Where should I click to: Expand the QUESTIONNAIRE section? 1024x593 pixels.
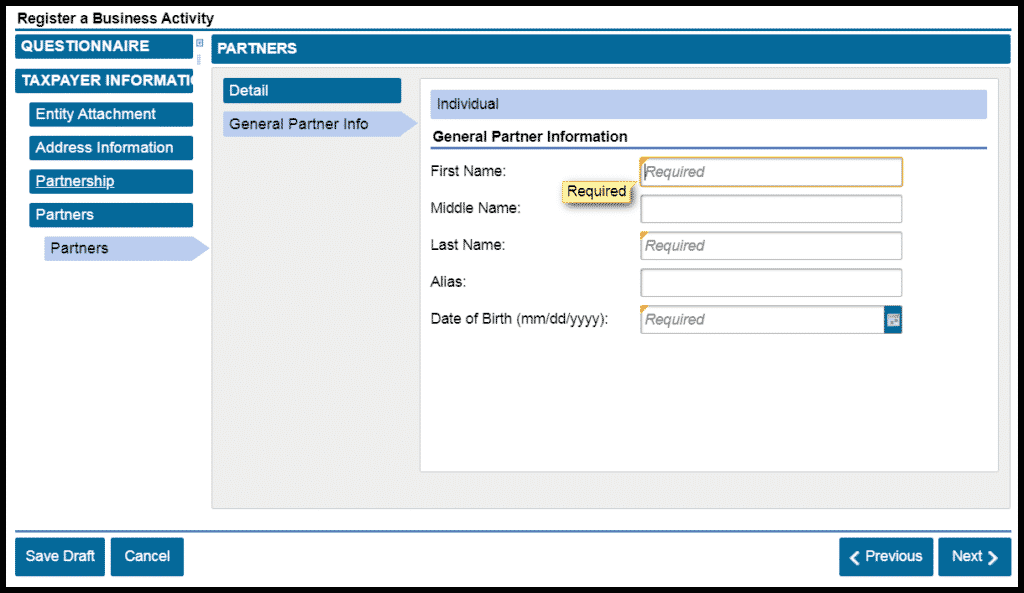tap(104, 46)
